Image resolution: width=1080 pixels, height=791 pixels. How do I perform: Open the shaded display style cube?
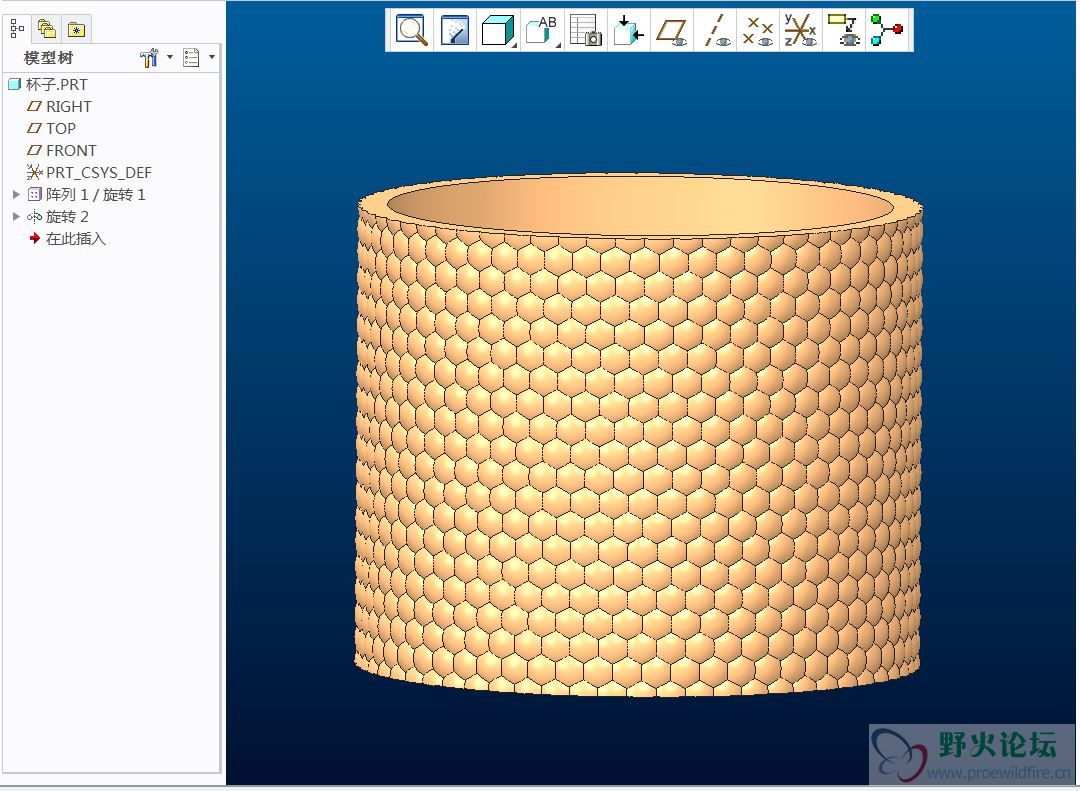tap(497, 30)
